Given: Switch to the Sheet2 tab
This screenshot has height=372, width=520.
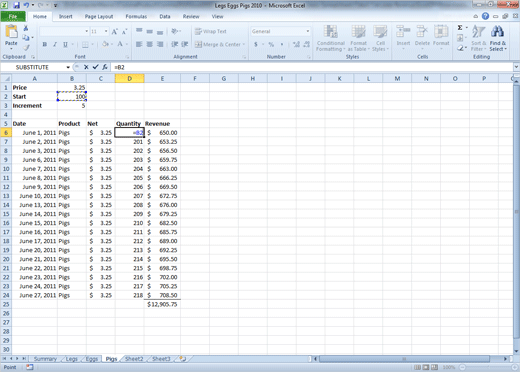Looking at the screenshot, I should [134, 359].
